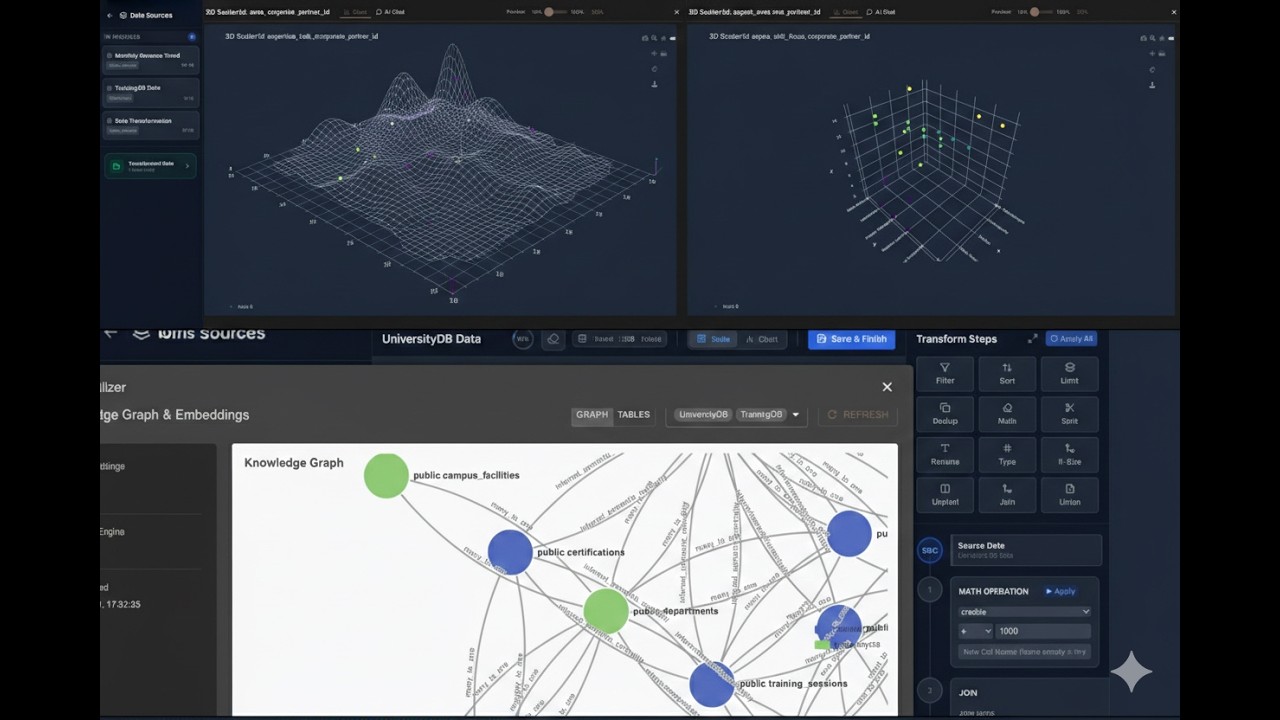Expand the green Transformed Data card chevron
Screen dimensions: 1280x720
point(187,166)
